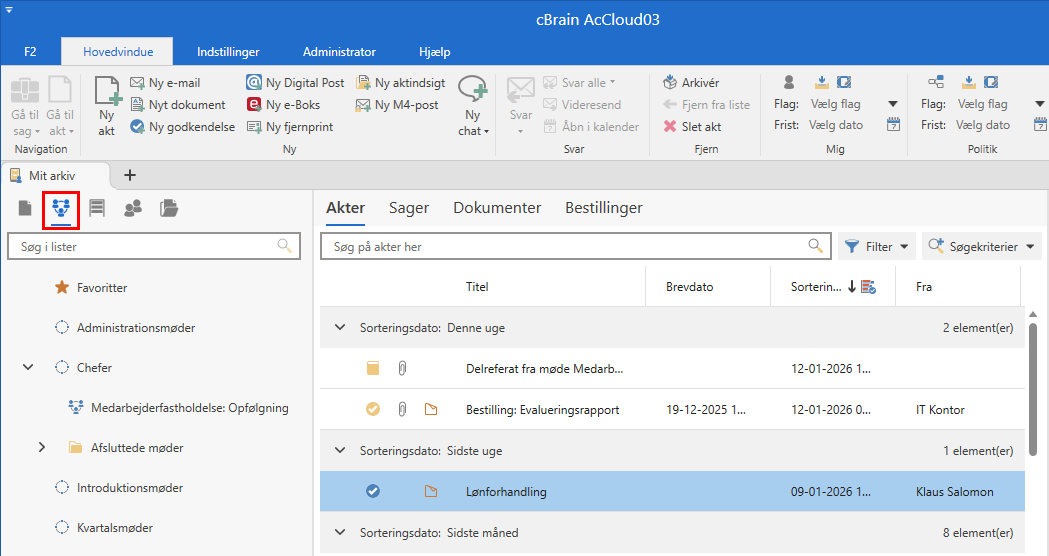Click Videresend
The width and height of the screenshot is (1049, 556).
581,105
